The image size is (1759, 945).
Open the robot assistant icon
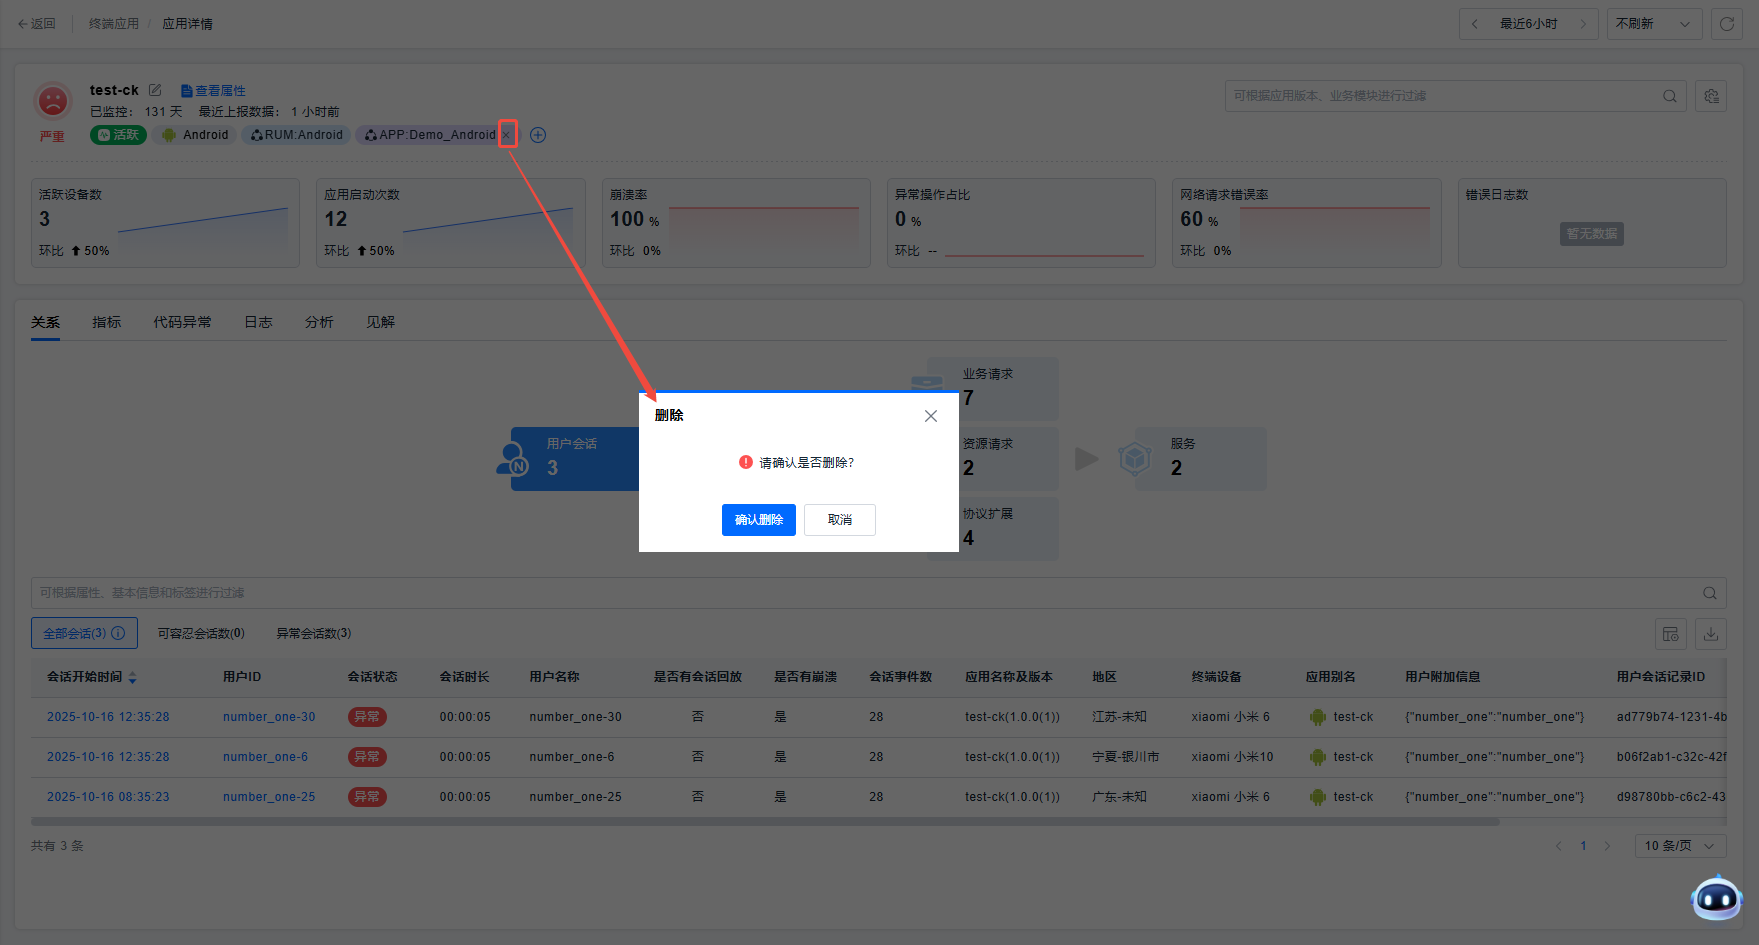coord(1716,898)
